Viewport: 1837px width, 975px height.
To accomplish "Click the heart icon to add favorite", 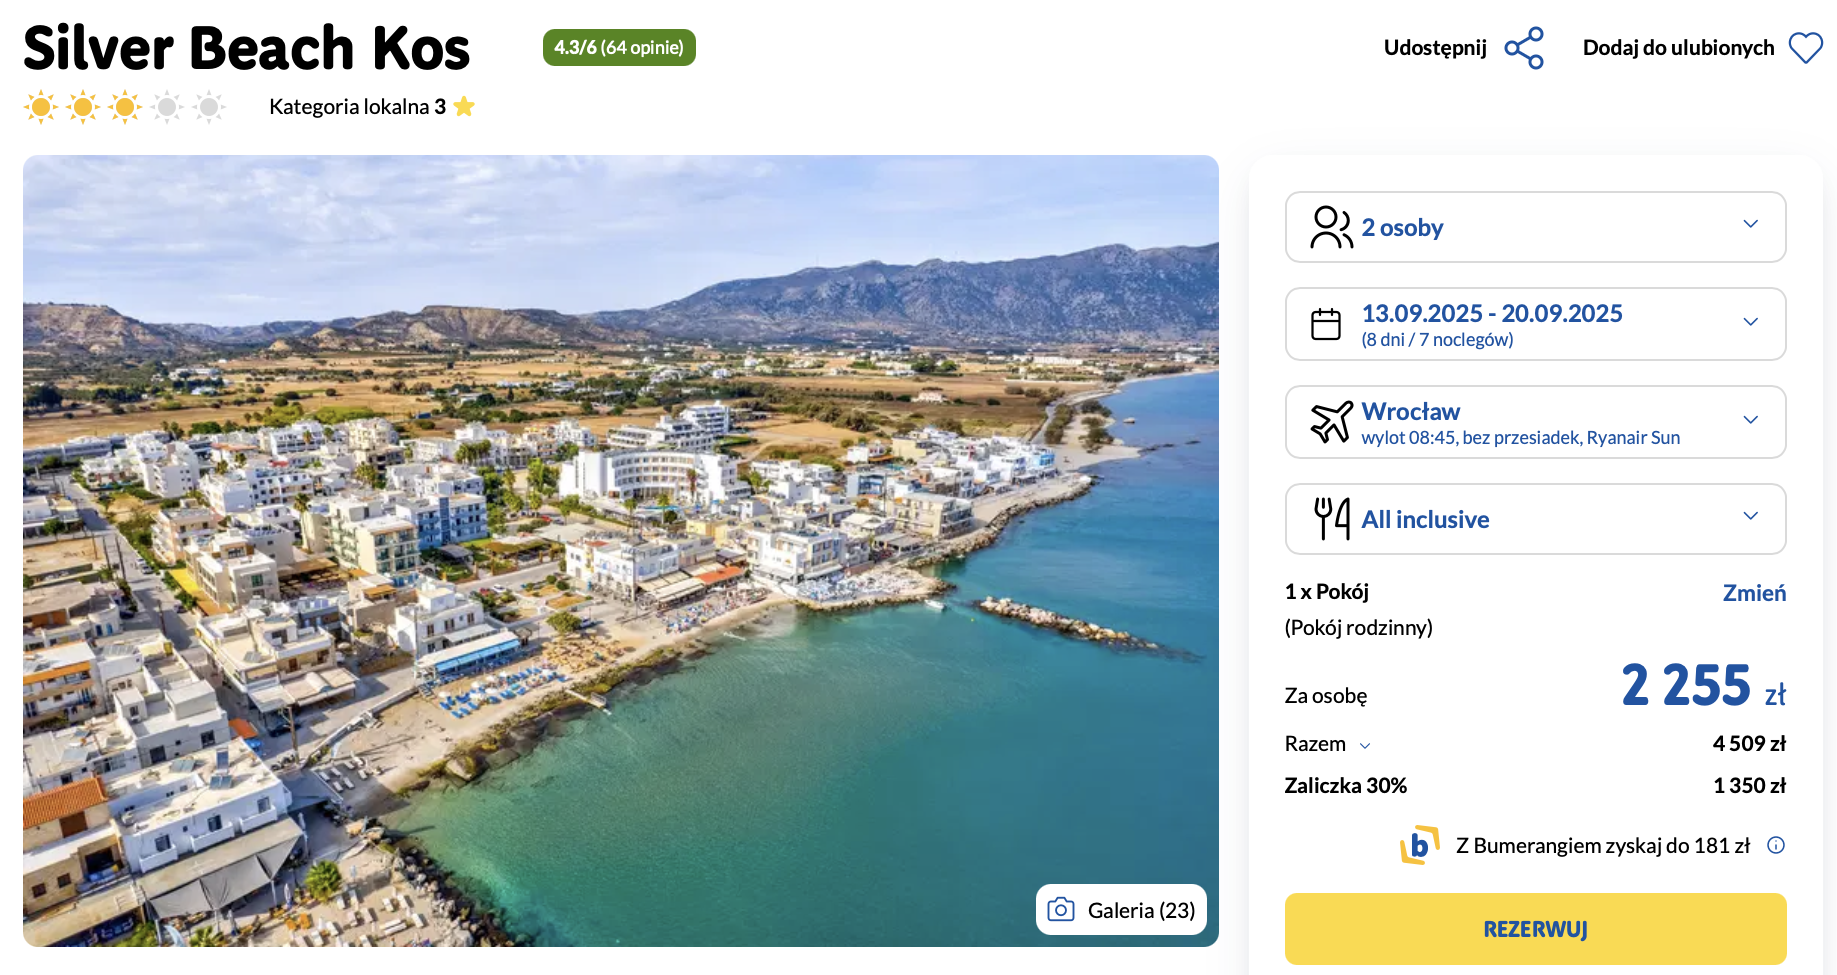I will point(1805,48).
